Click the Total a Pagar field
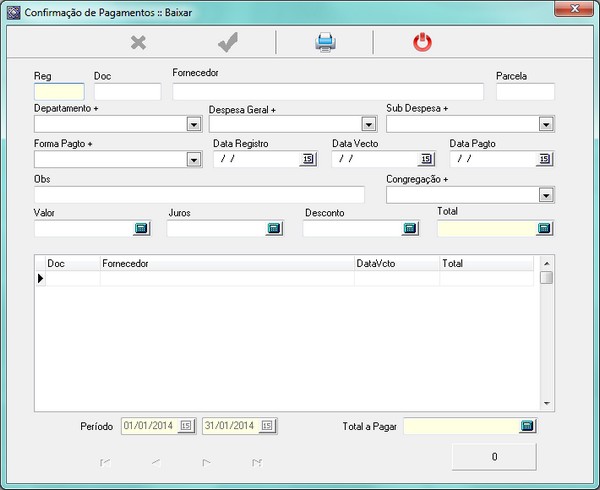 (x=461, y=426)
